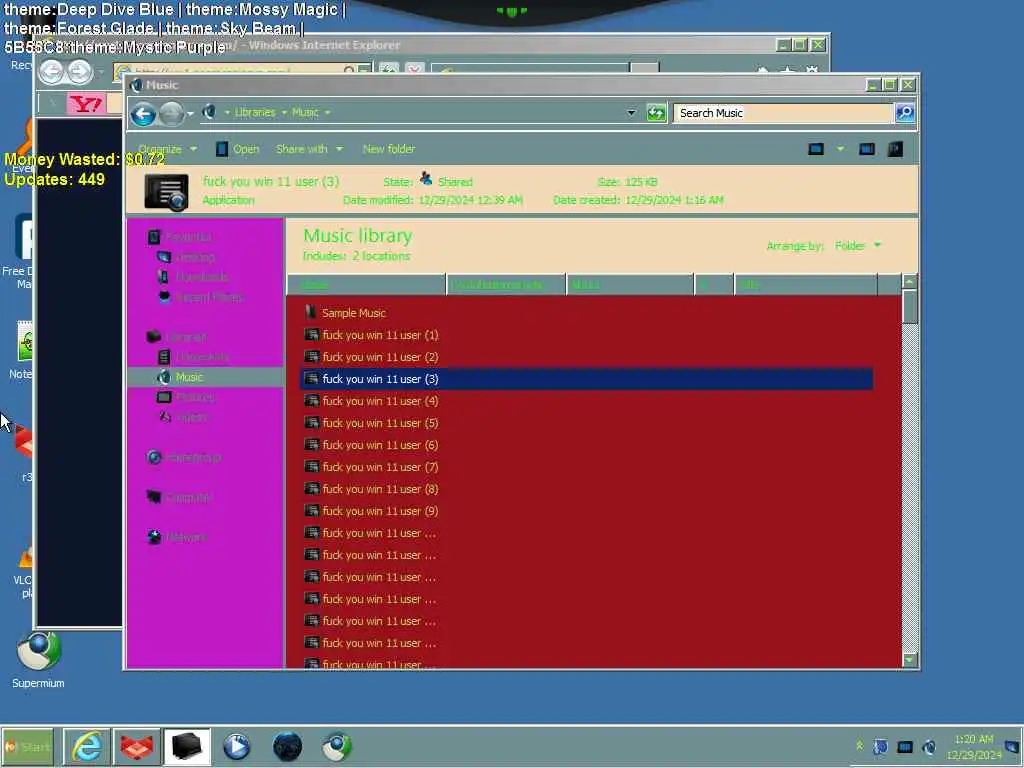Refresh the Music folder view
The width and height of the screenshot is (1024, 768).
coord(656,113)
